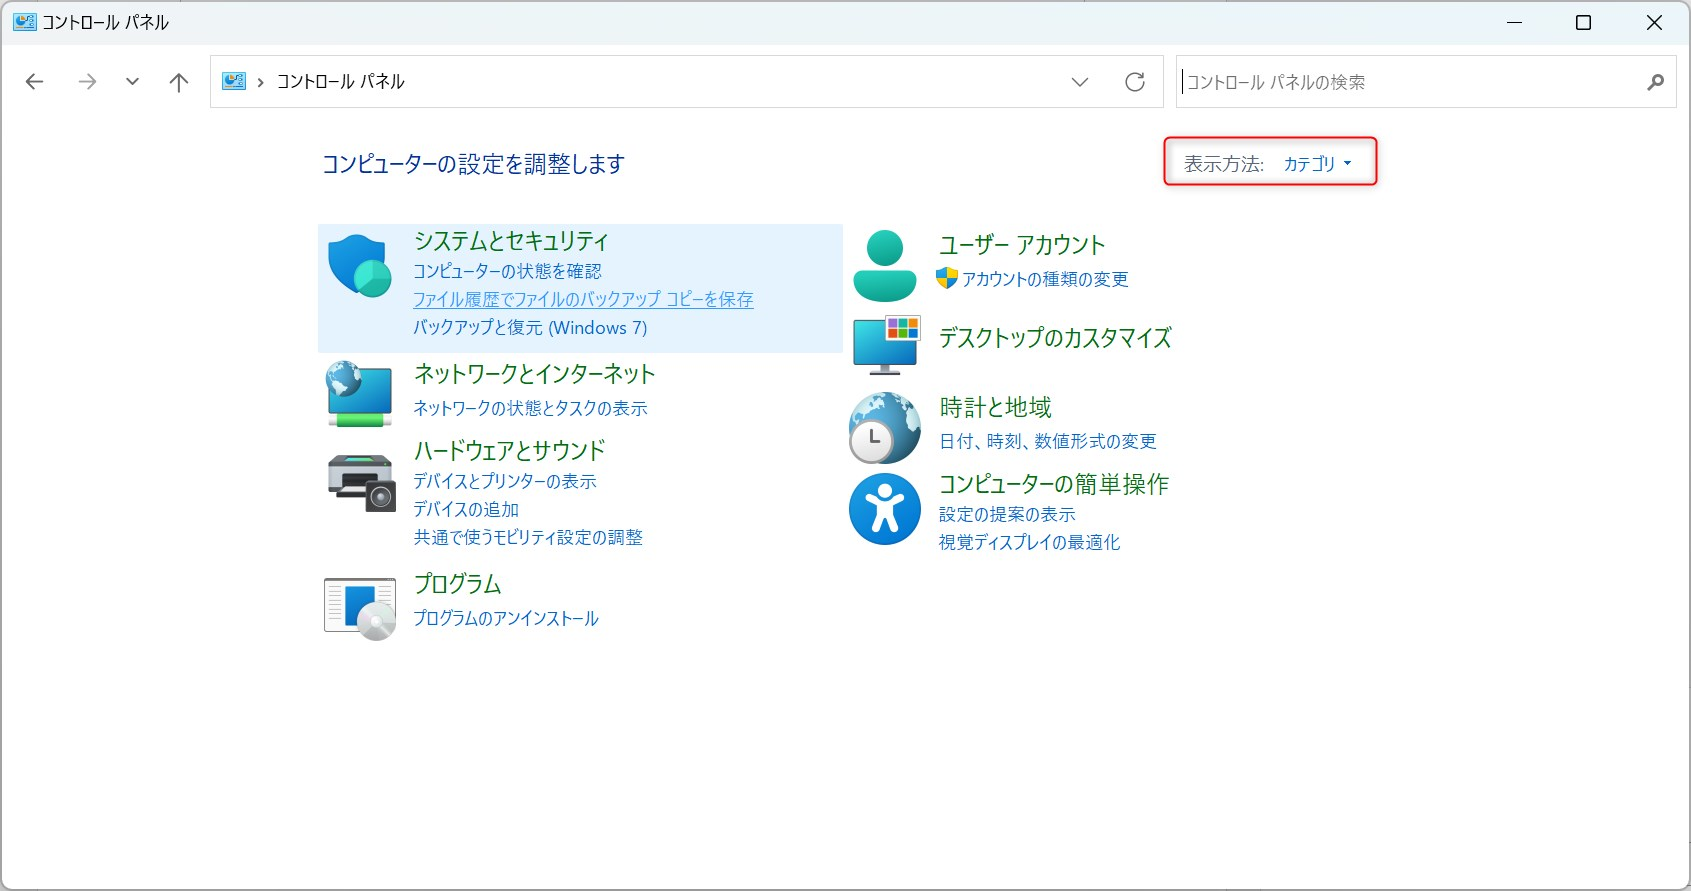Viewport: 1691px width, 891px height.
Task: Open 視覚ディスプレイの最適化 link
Action: pyautogui.click(x=1029, y=542)
